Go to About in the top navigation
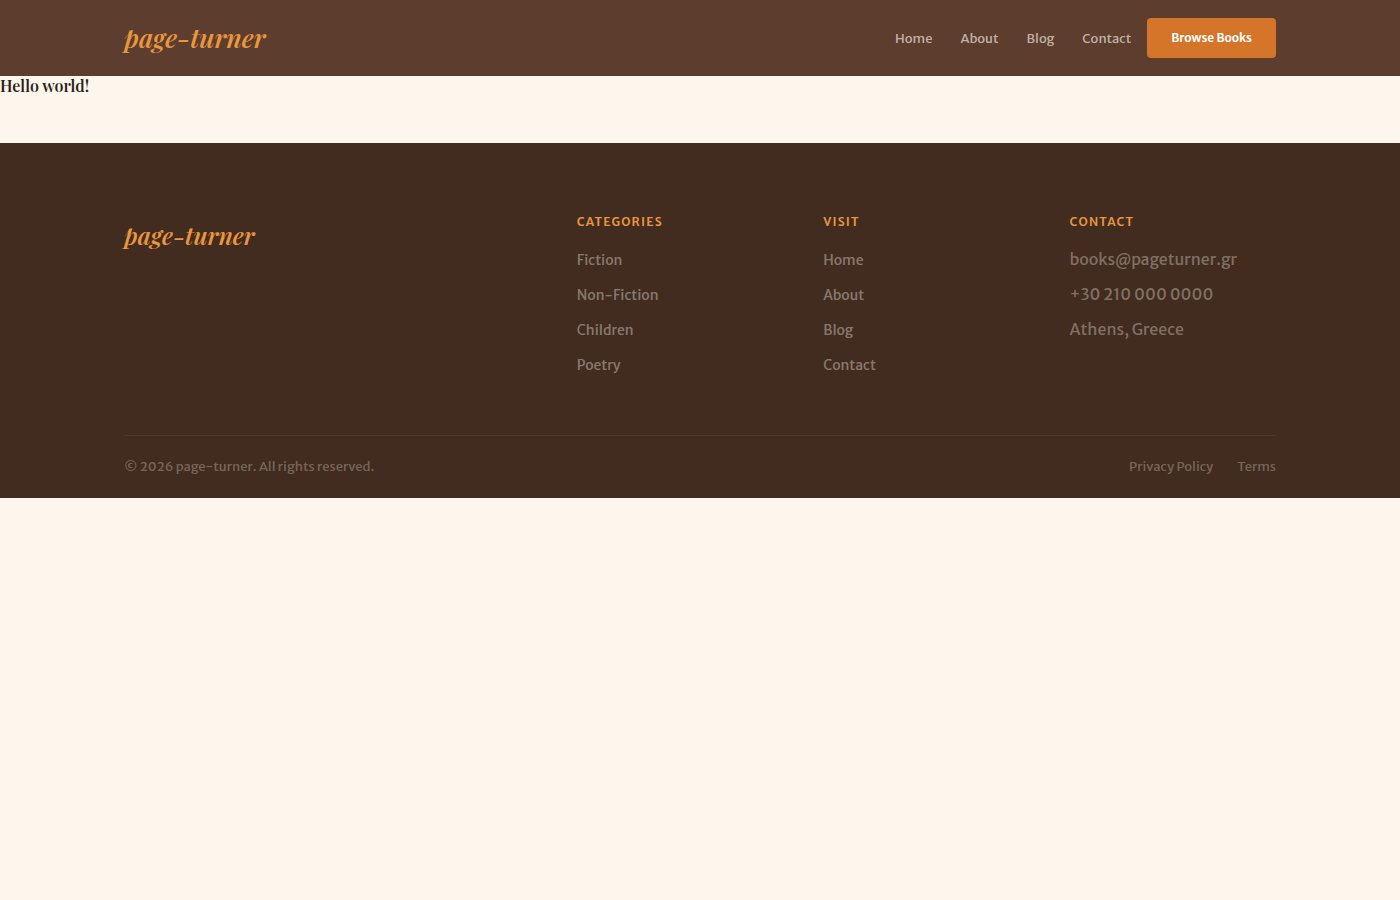The width and height of the screenshot is (1400, 900). coord(979,38)
